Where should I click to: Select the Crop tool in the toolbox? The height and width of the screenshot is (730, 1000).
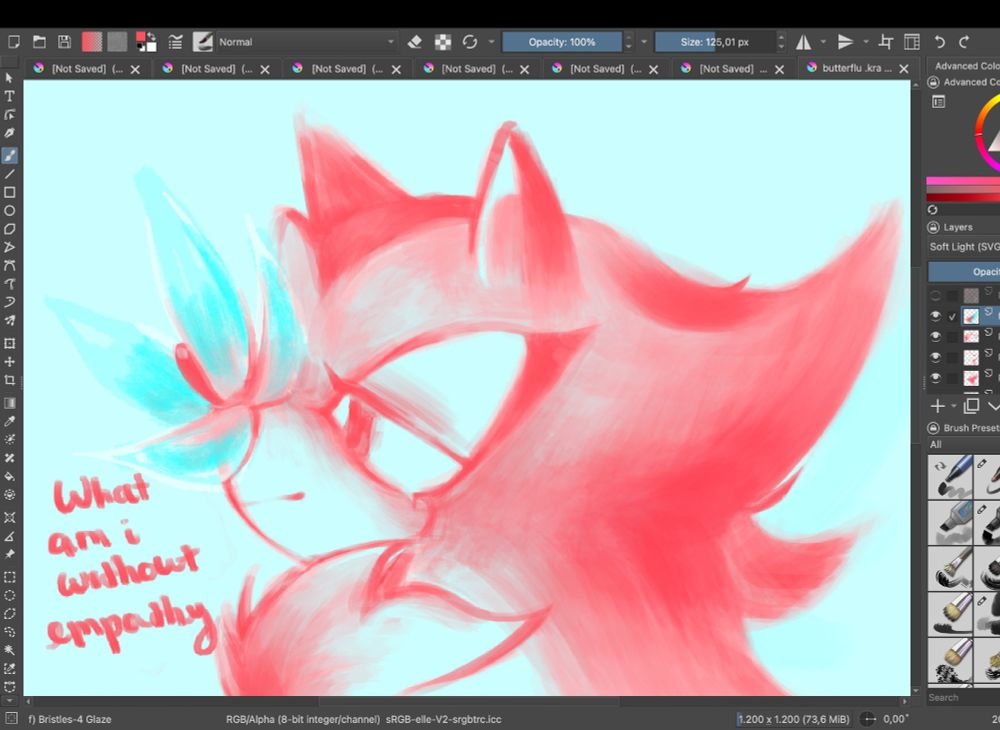pyautogui.click(x=10, y=380)
